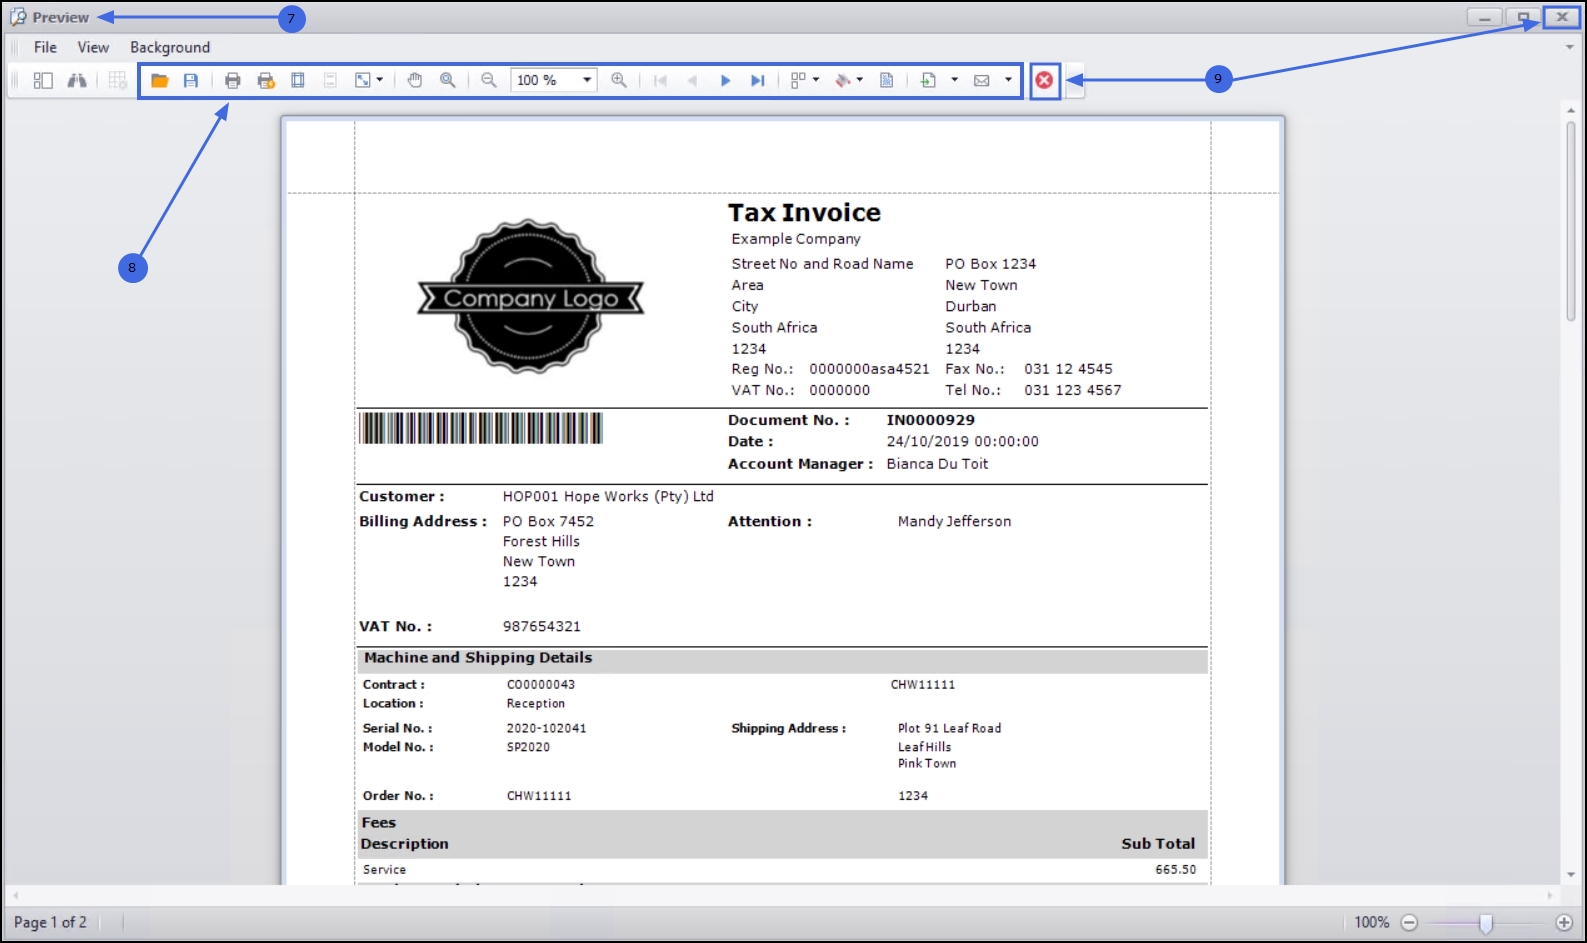Select the Magnifier tool
The image size is (1587, 943).
coord(448,81)
